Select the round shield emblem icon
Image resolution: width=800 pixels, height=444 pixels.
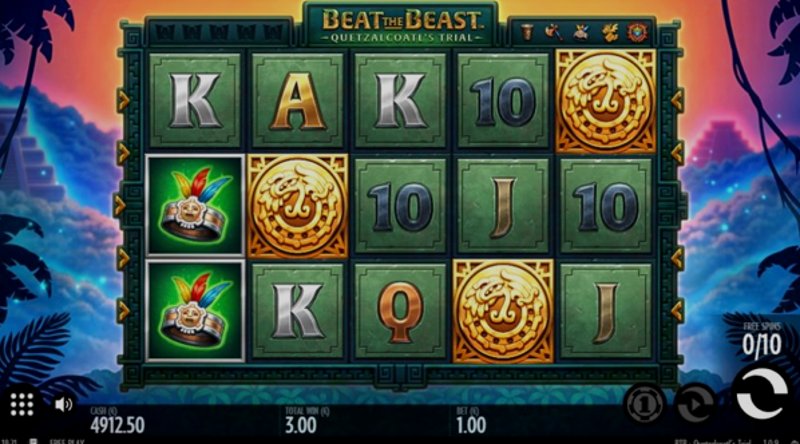pyautogui.click(x=637, y=32)
